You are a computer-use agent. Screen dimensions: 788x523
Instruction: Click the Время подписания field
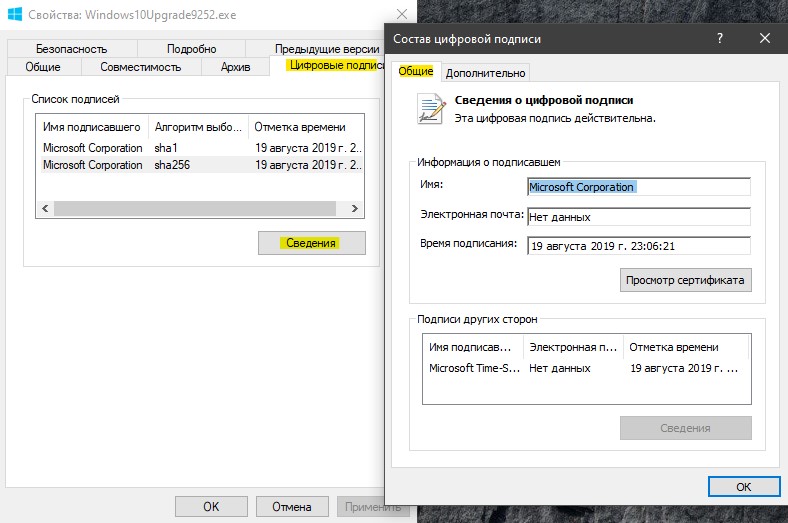[639, 246]
